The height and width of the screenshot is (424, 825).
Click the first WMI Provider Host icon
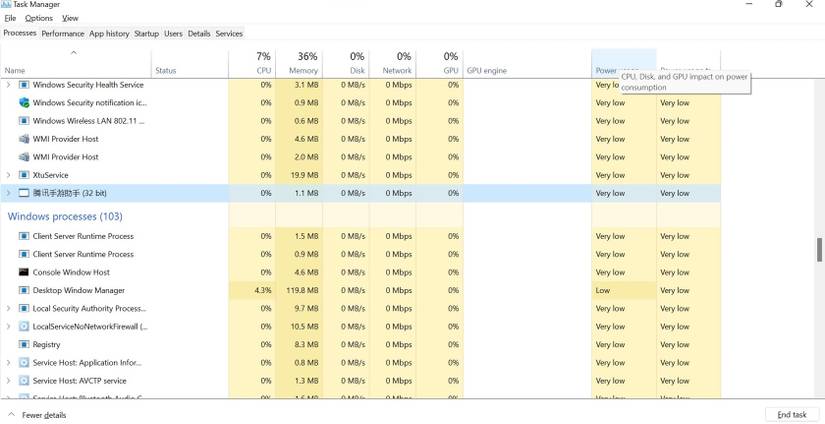tap(24, 139)
